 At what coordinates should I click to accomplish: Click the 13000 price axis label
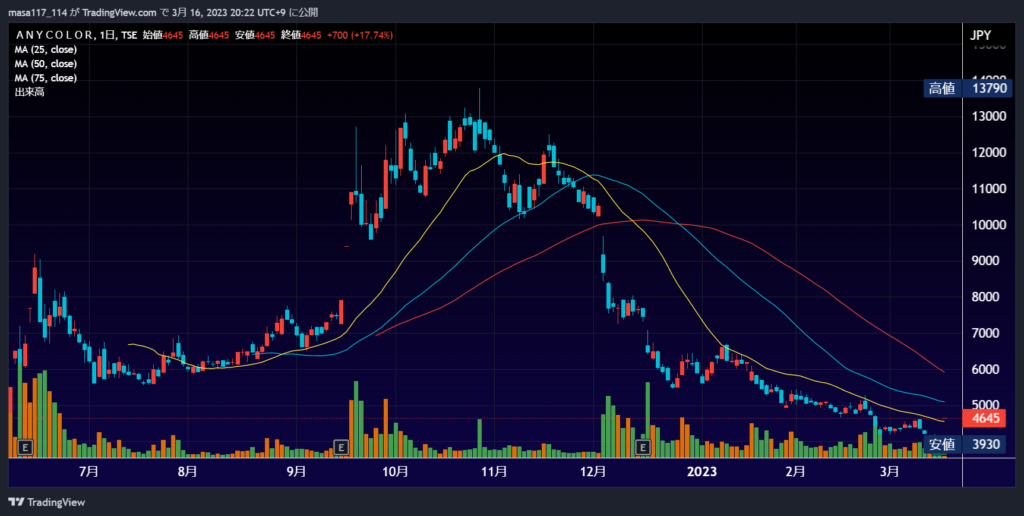(988, 116)
